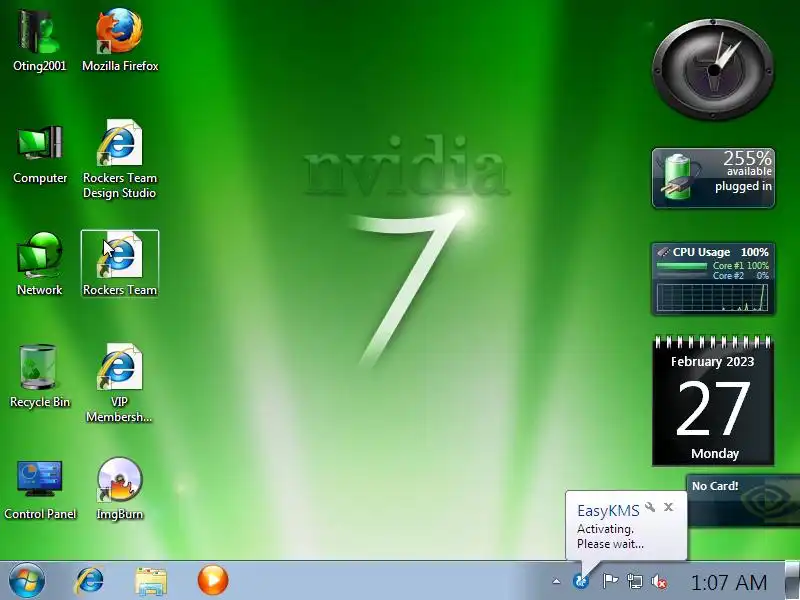The image size is (800, 600).
Task: Click the February 2023 calendar gadget
Action: 713,400
